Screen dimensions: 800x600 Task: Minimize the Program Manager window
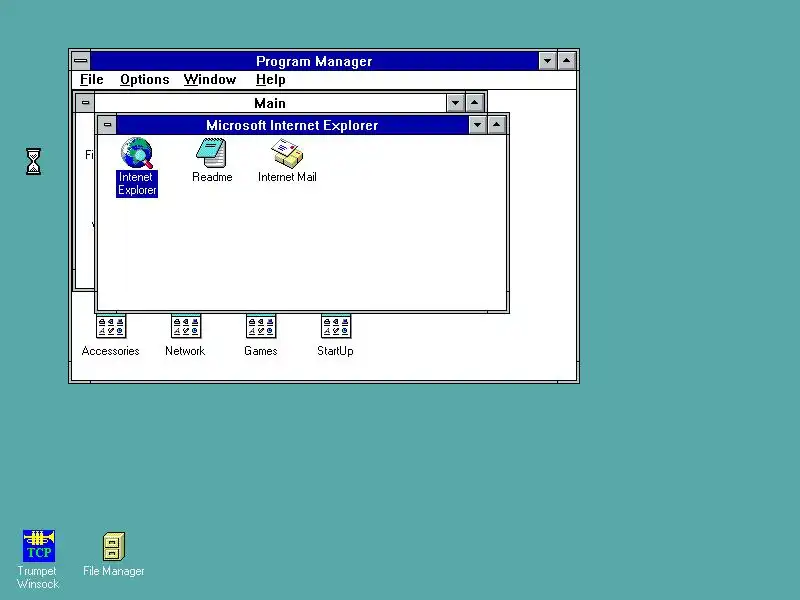(x=547, y=61)
